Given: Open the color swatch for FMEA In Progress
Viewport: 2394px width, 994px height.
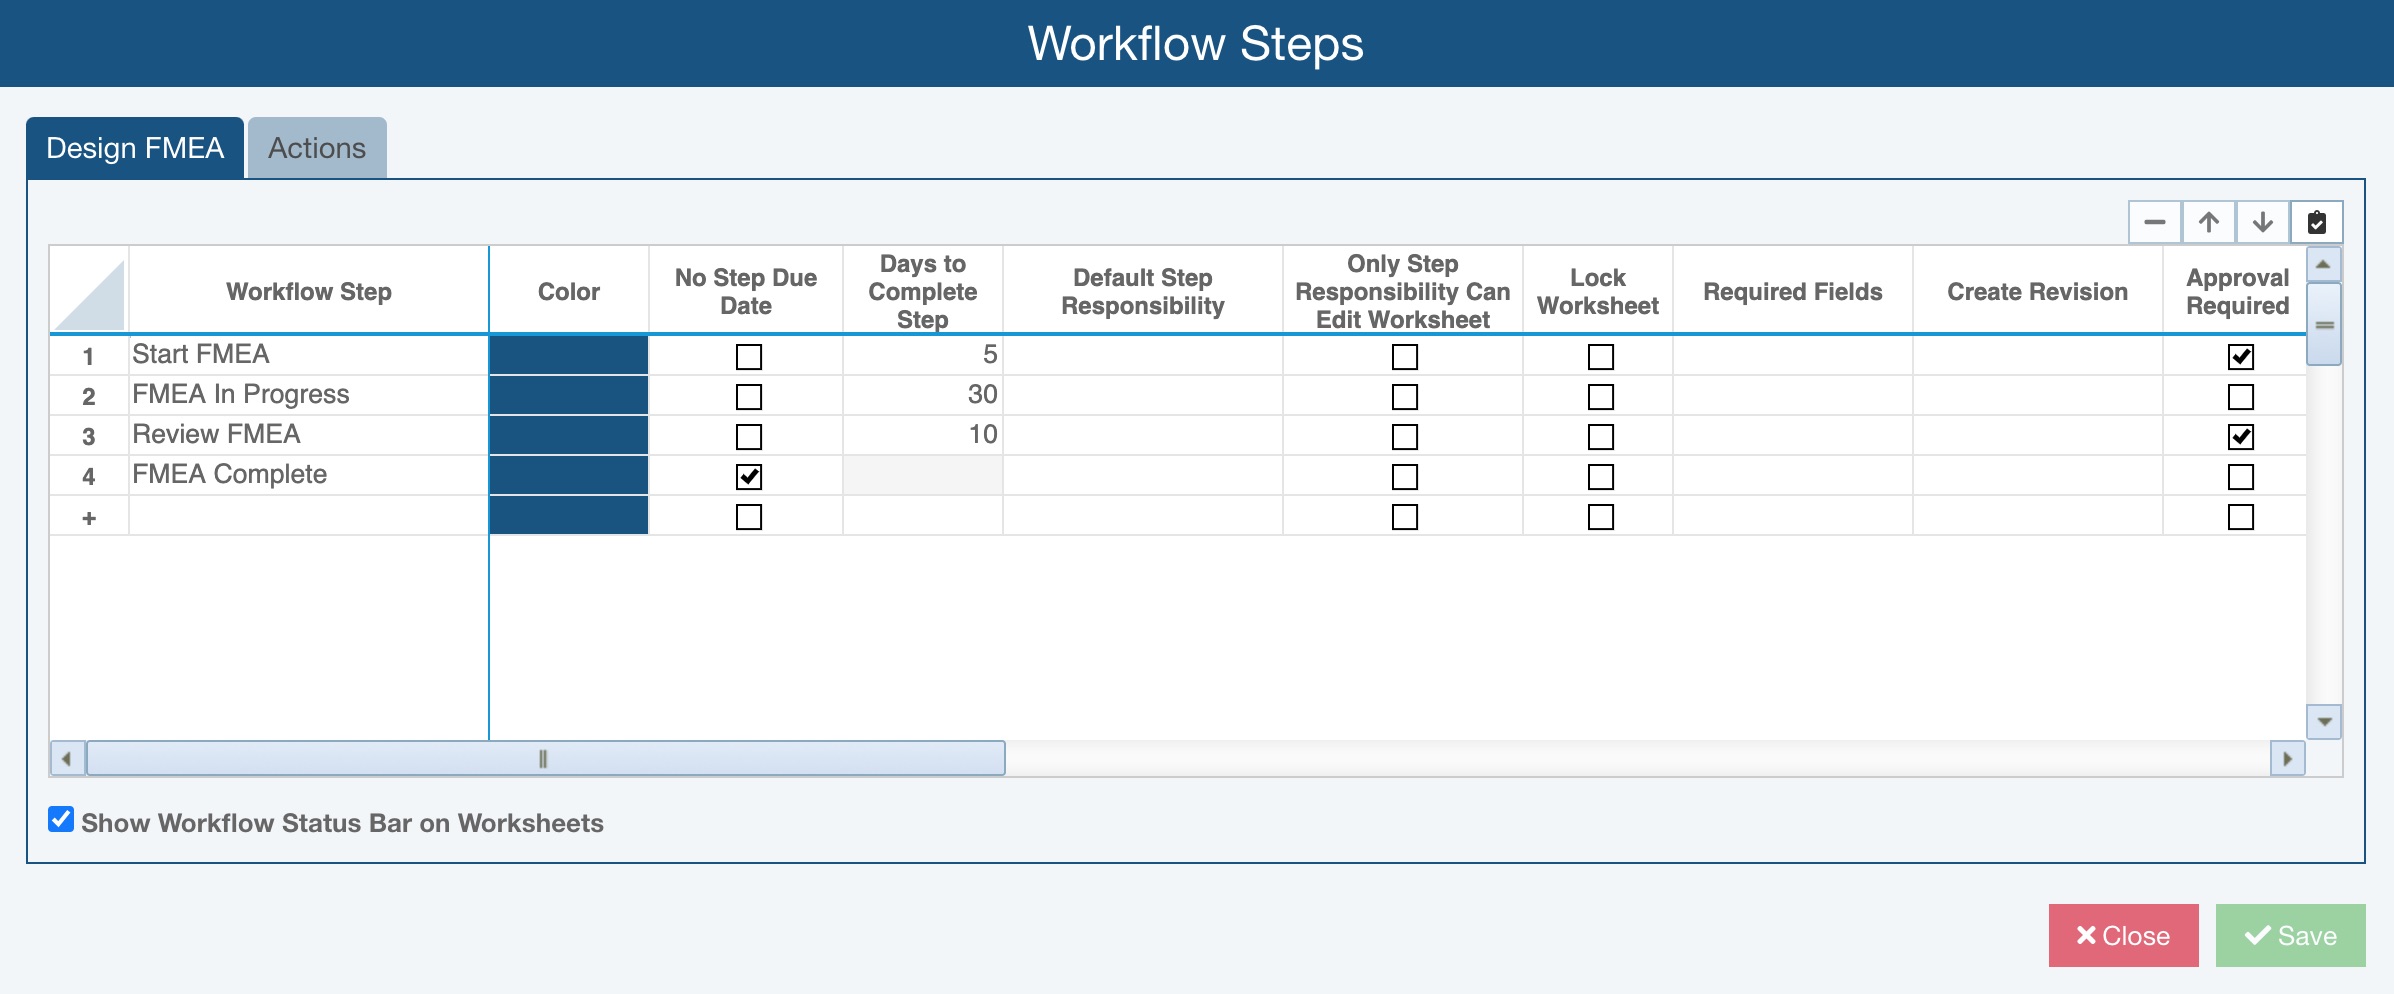Looking at the screenshot, I should click(x=568, y=396).
